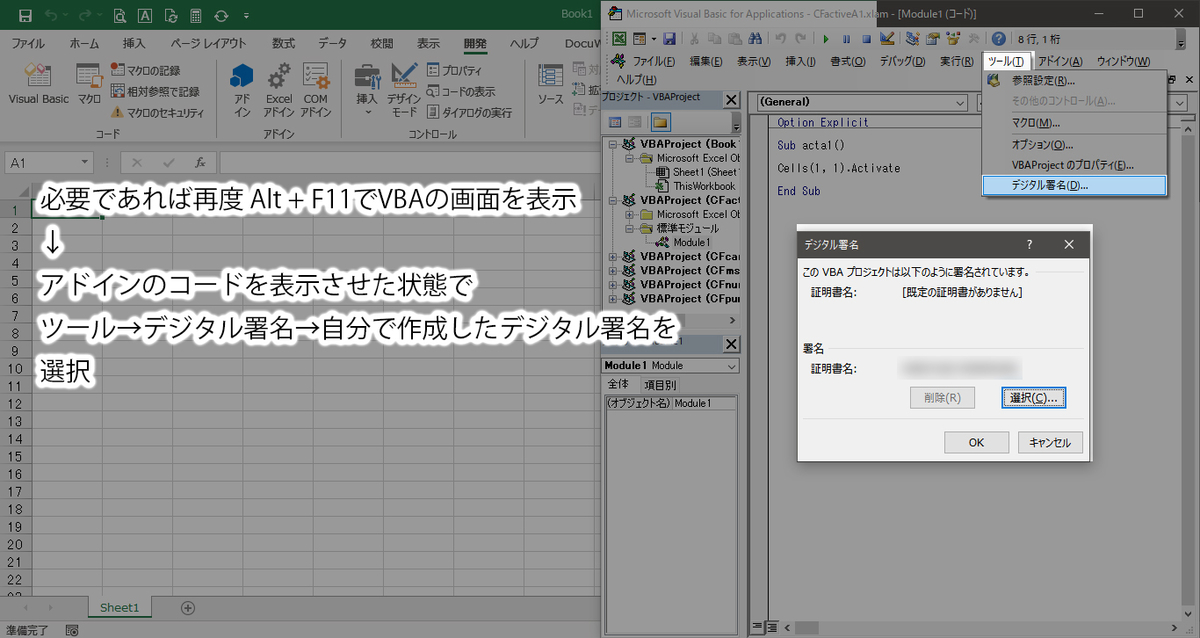Select VBAProject のプロパティ(E)... menu item

point(1074,164)
